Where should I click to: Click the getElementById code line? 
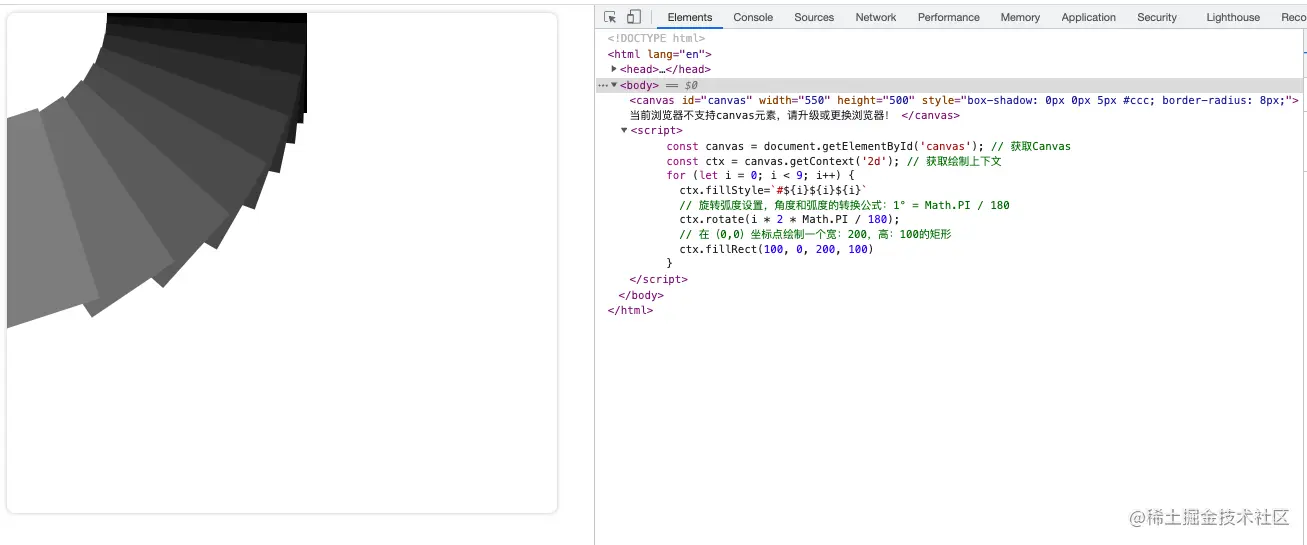coord(868,146)
